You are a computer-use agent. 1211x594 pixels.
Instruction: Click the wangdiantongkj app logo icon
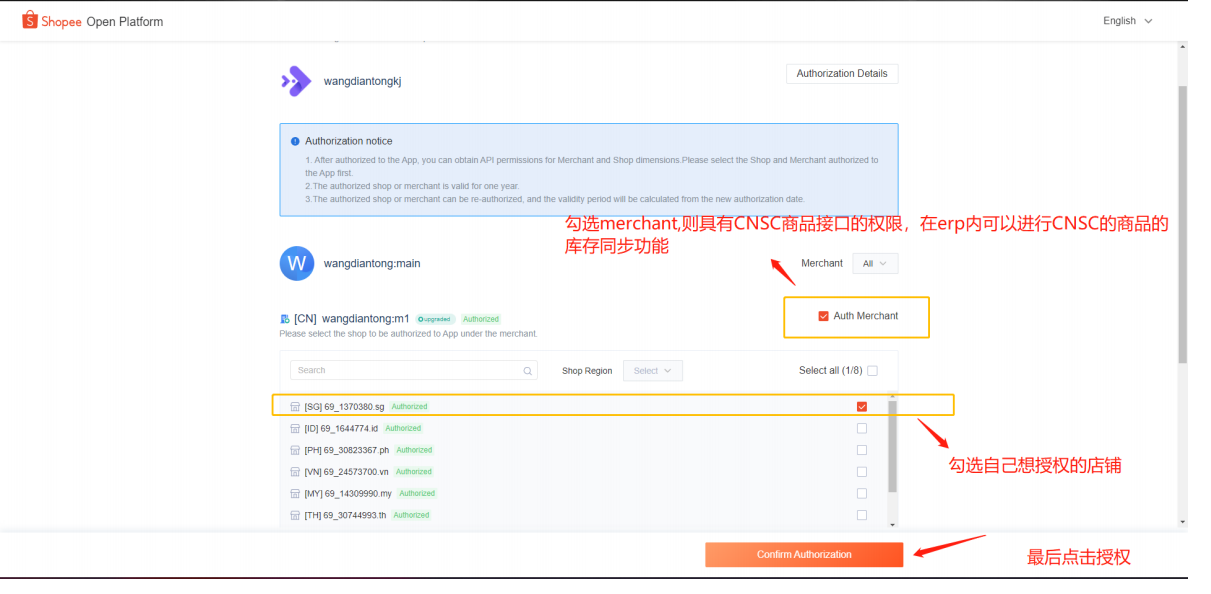[296, 81]
